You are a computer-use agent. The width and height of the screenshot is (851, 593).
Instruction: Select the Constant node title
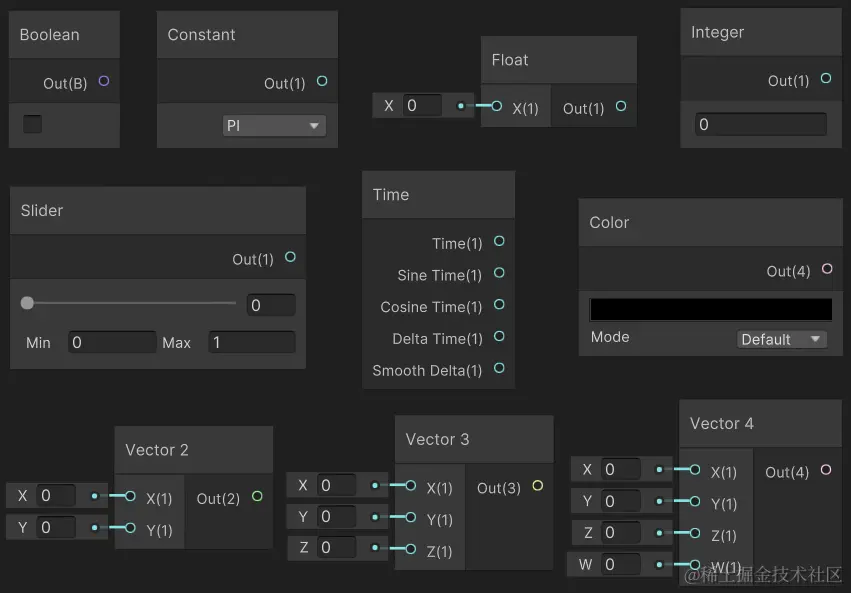click(201, 35)
